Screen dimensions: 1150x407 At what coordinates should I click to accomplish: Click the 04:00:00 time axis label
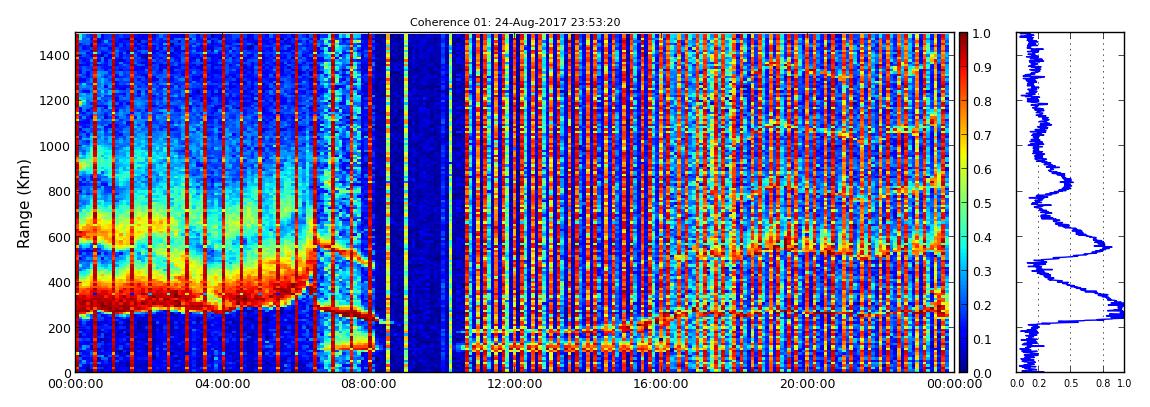tap(221, 384)
